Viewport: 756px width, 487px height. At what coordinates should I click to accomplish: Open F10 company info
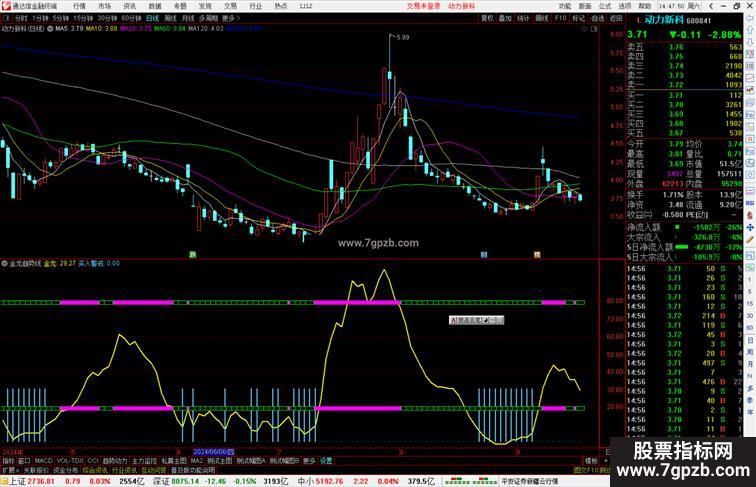pos(560,18)
